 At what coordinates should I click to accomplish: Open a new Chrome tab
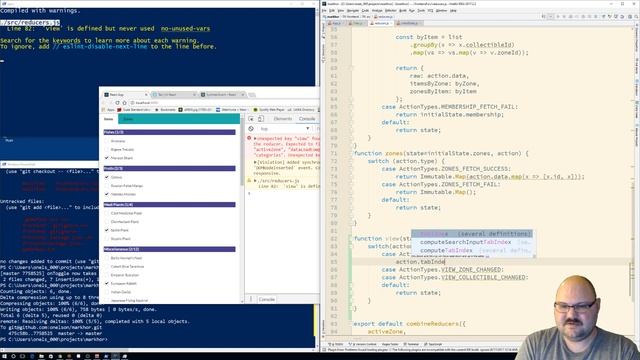[x=252, y=95]
